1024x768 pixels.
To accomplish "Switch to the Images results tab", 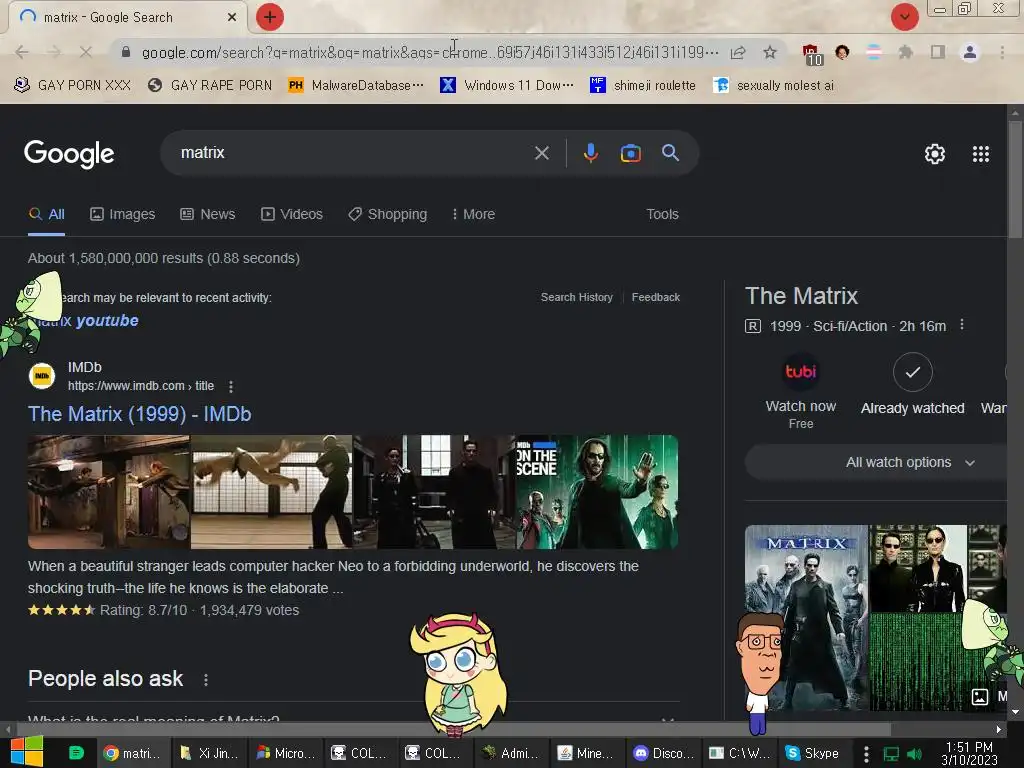I will point(123,214).
